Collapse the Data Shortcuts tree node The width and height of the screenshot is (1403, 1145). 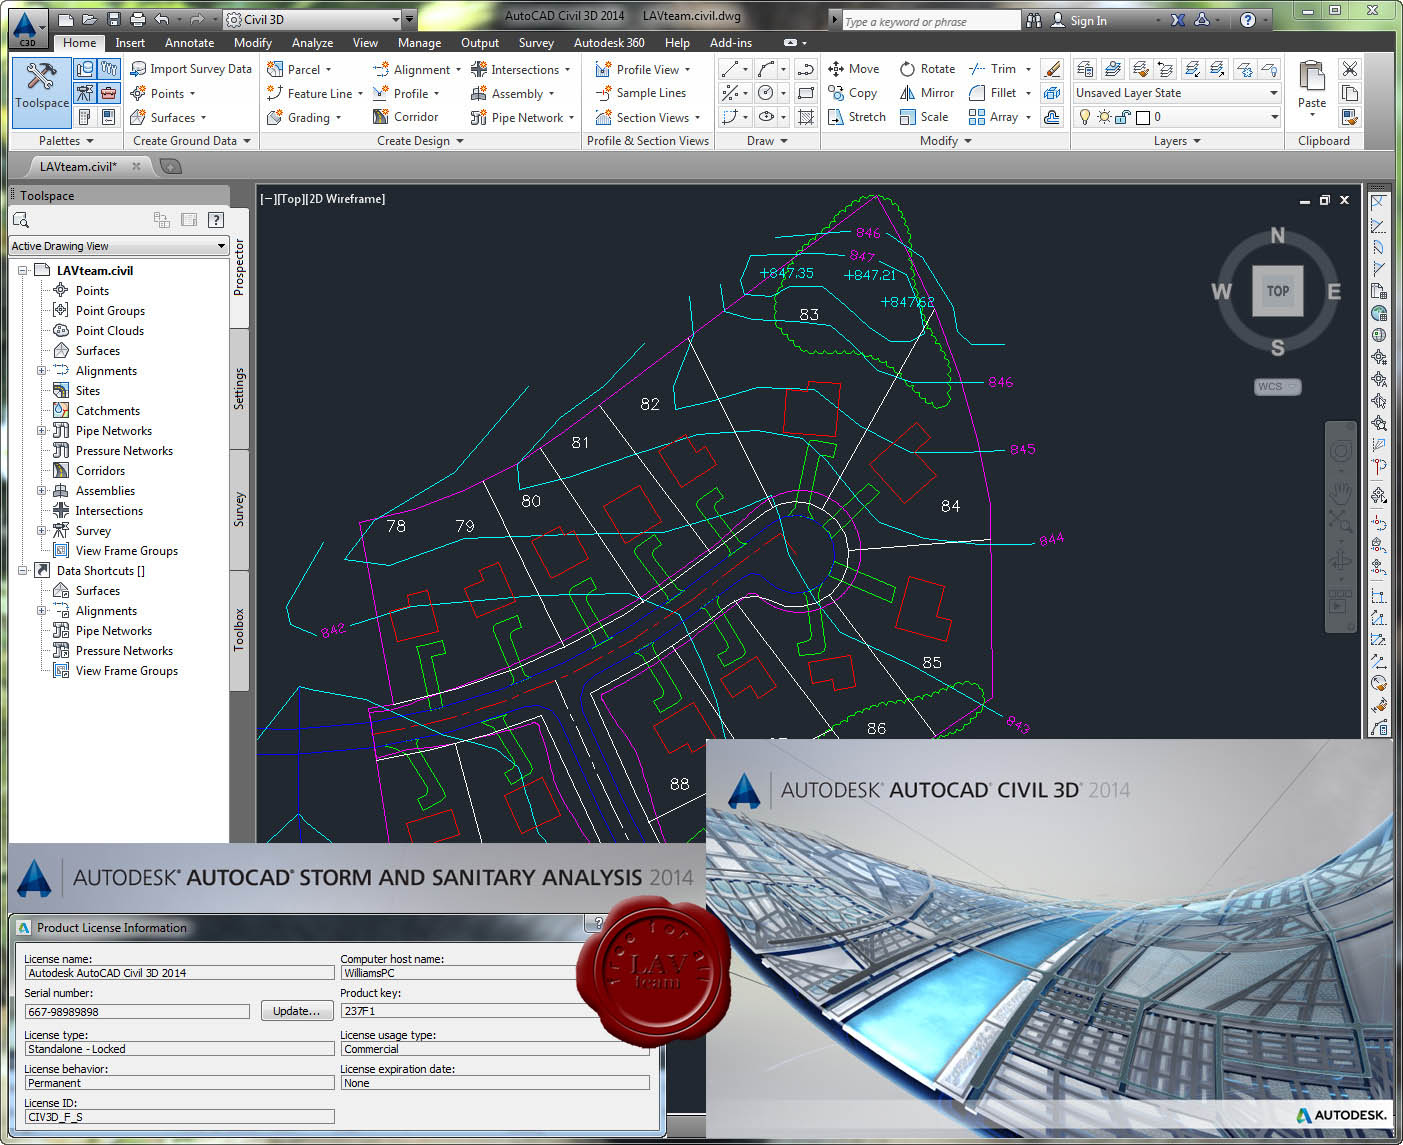23,571
